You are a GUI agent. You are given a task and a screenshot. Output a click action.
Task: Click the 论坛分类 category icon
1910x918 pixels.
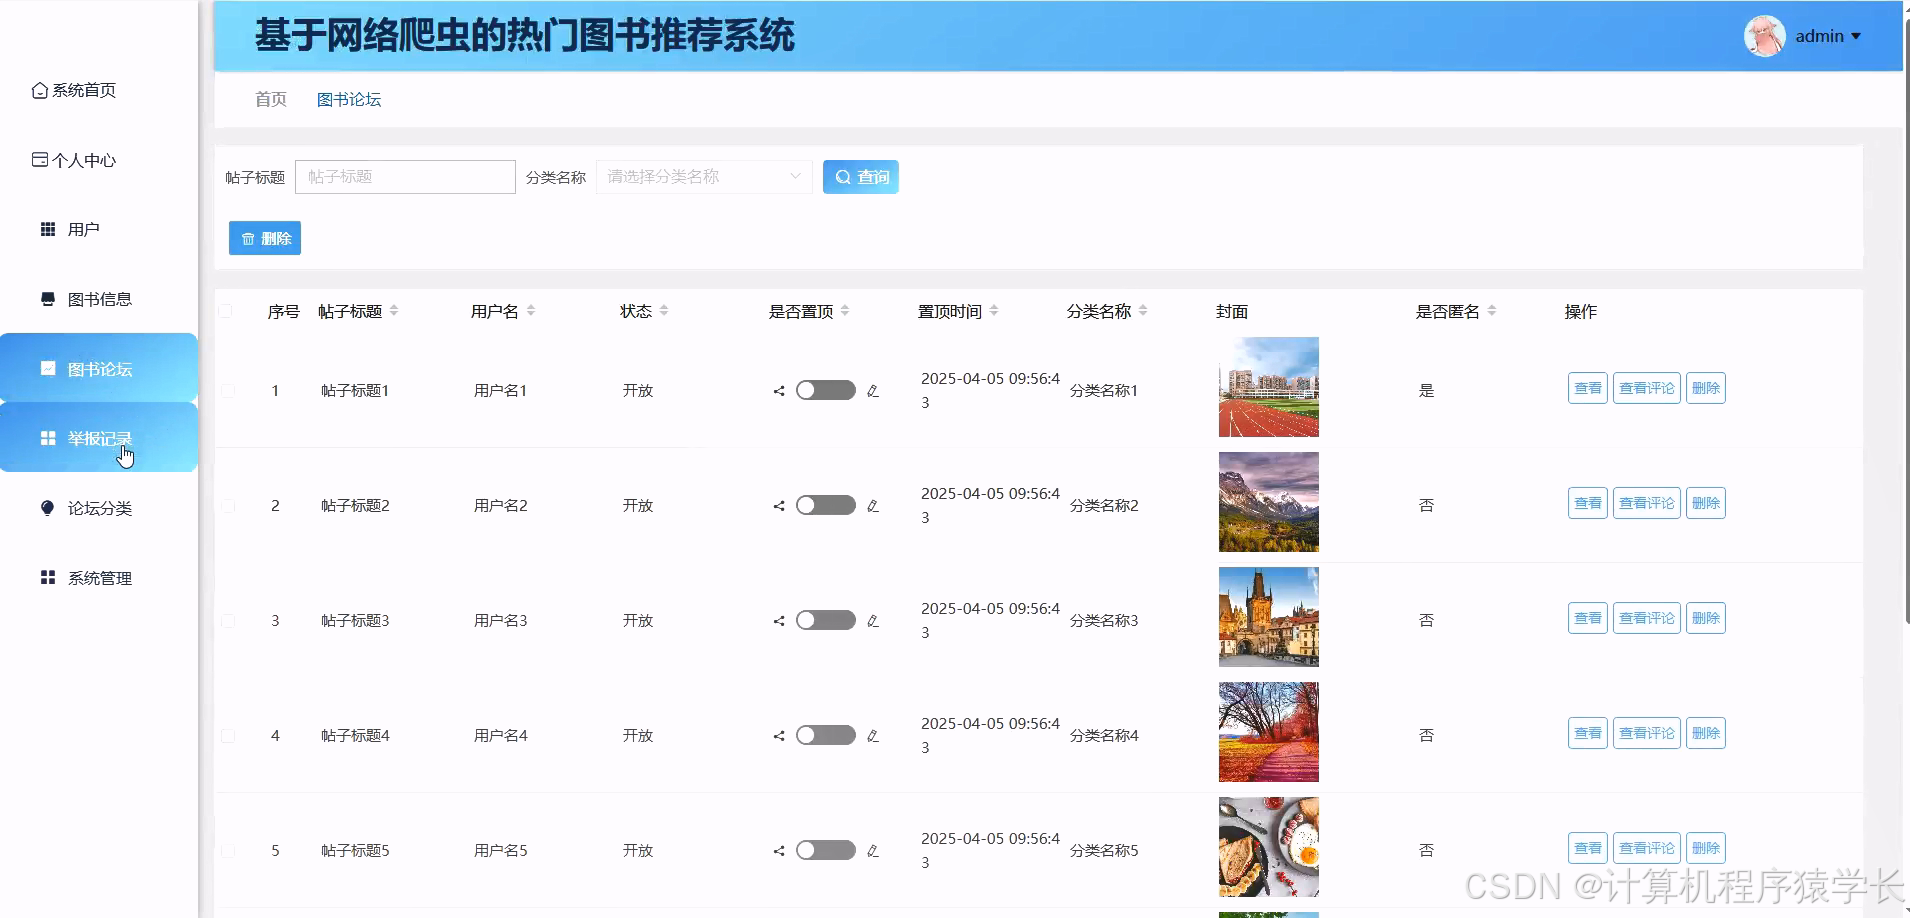[x=47, y=507]
